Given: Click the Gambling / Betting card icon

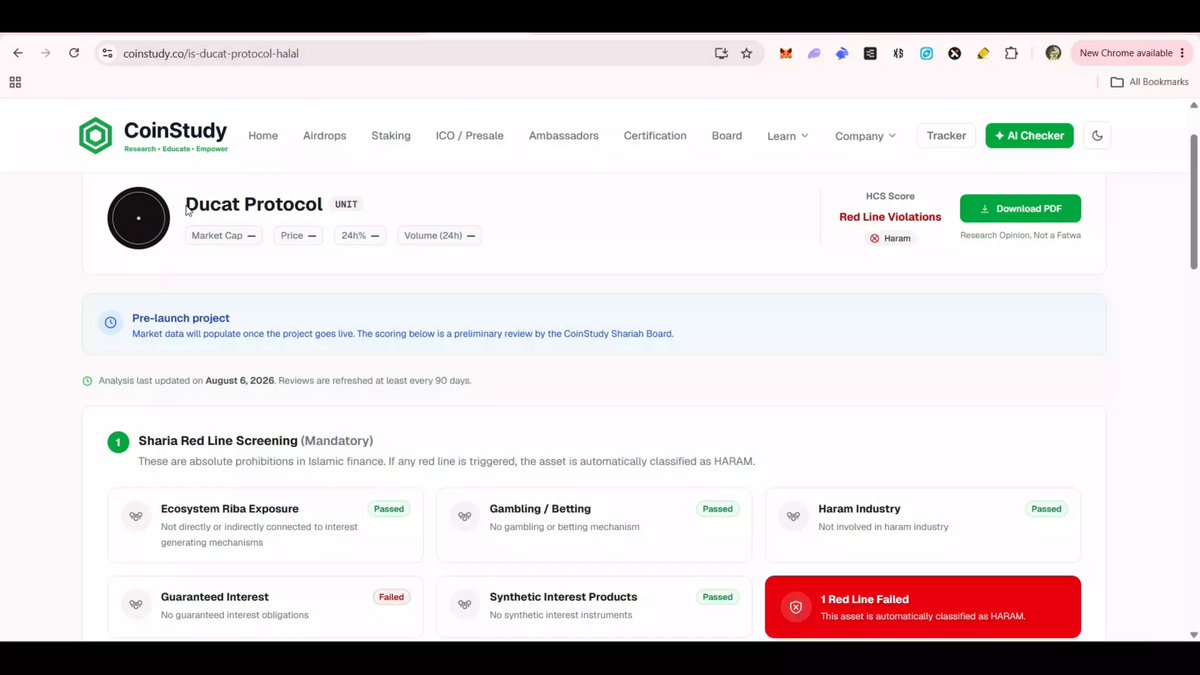Looking at the screenshot, I should tap(465, 516).
